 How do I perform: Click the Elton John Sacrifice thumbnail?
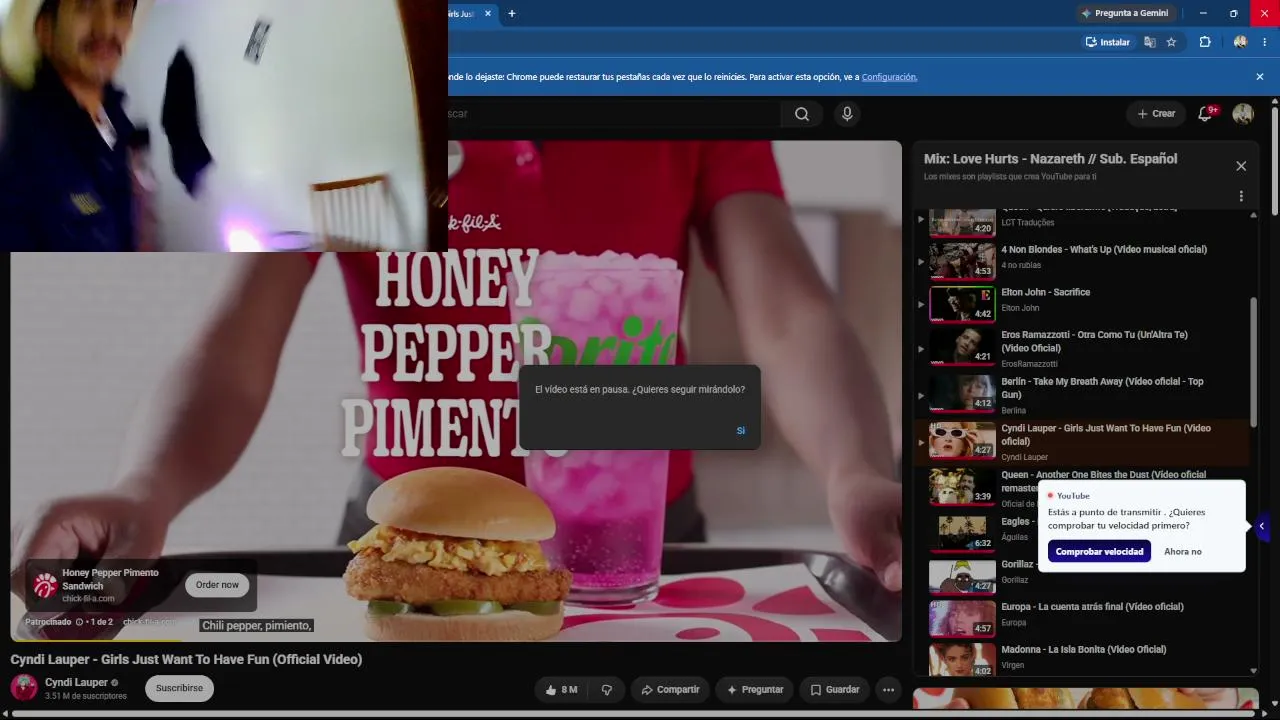pyautogui.click(x=962, y=304)
